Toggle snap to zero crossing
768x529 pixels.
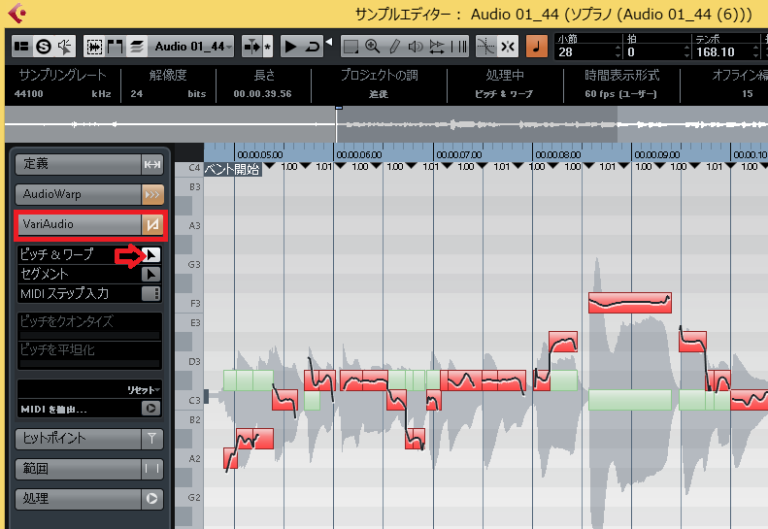coord(486,47)
